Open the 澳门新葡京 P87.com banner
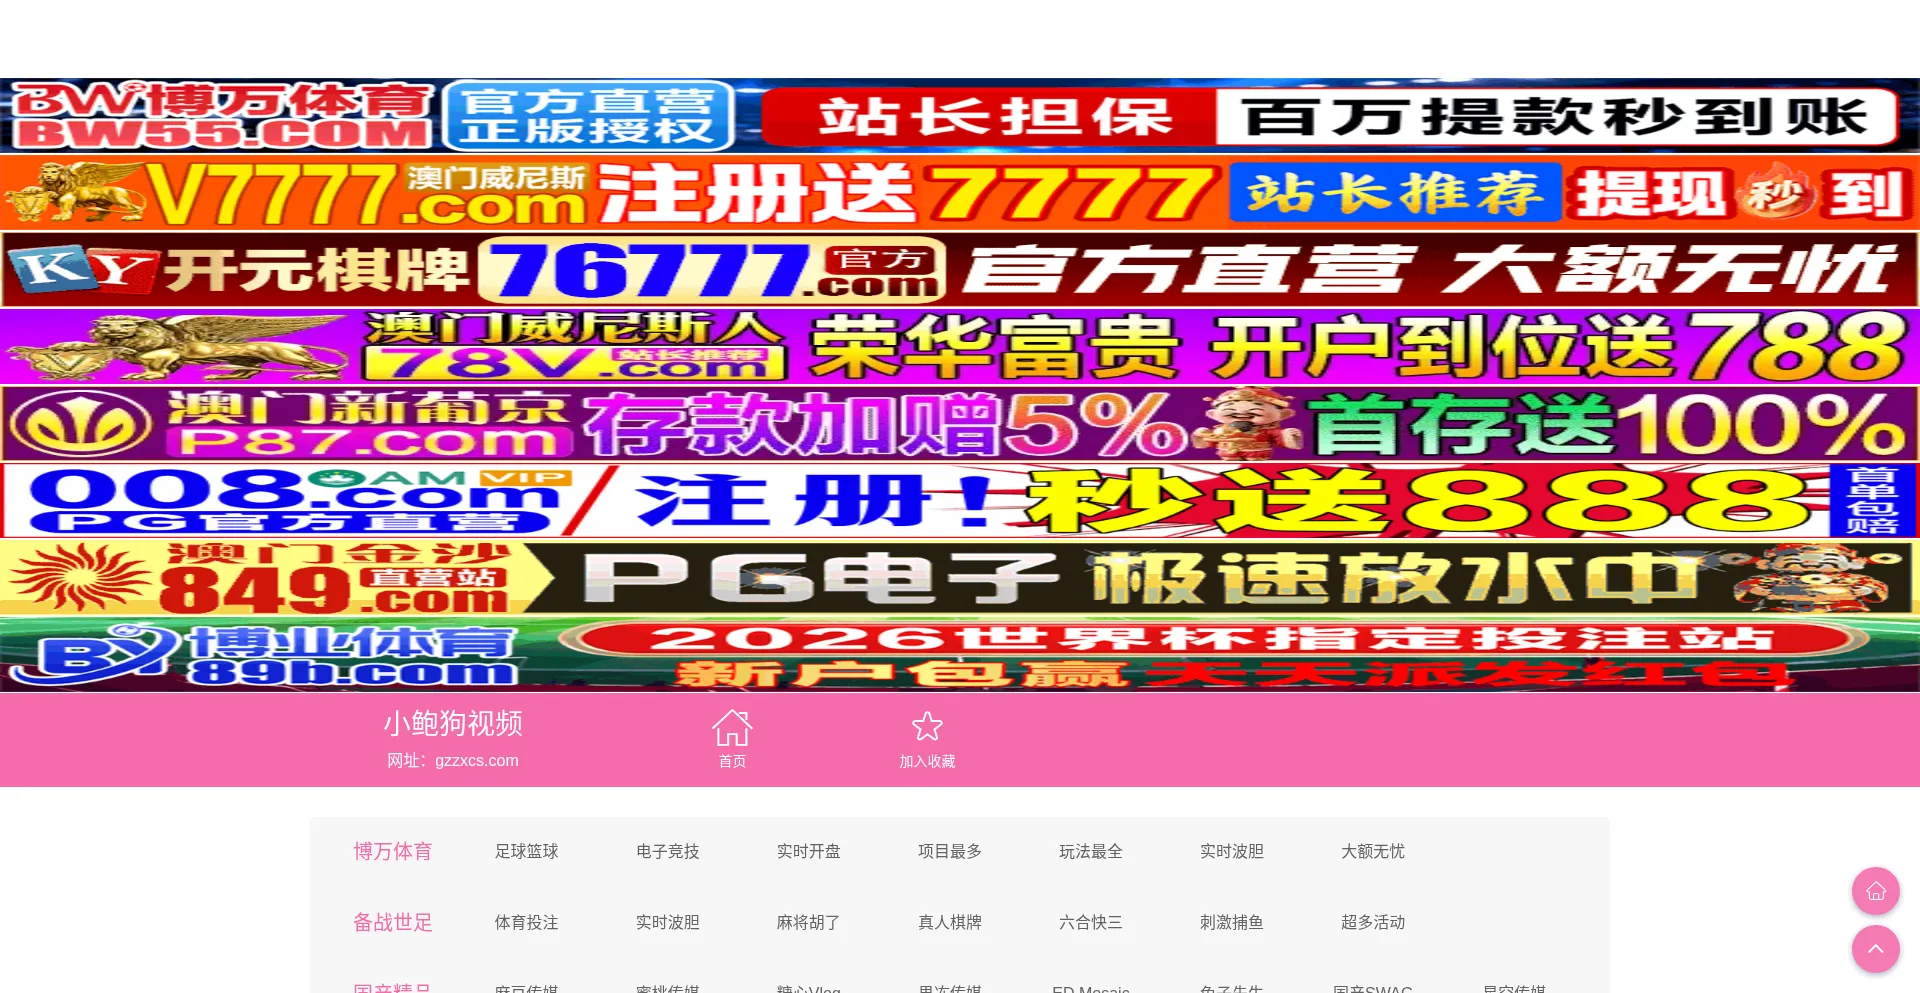 (x=960, y=423)
